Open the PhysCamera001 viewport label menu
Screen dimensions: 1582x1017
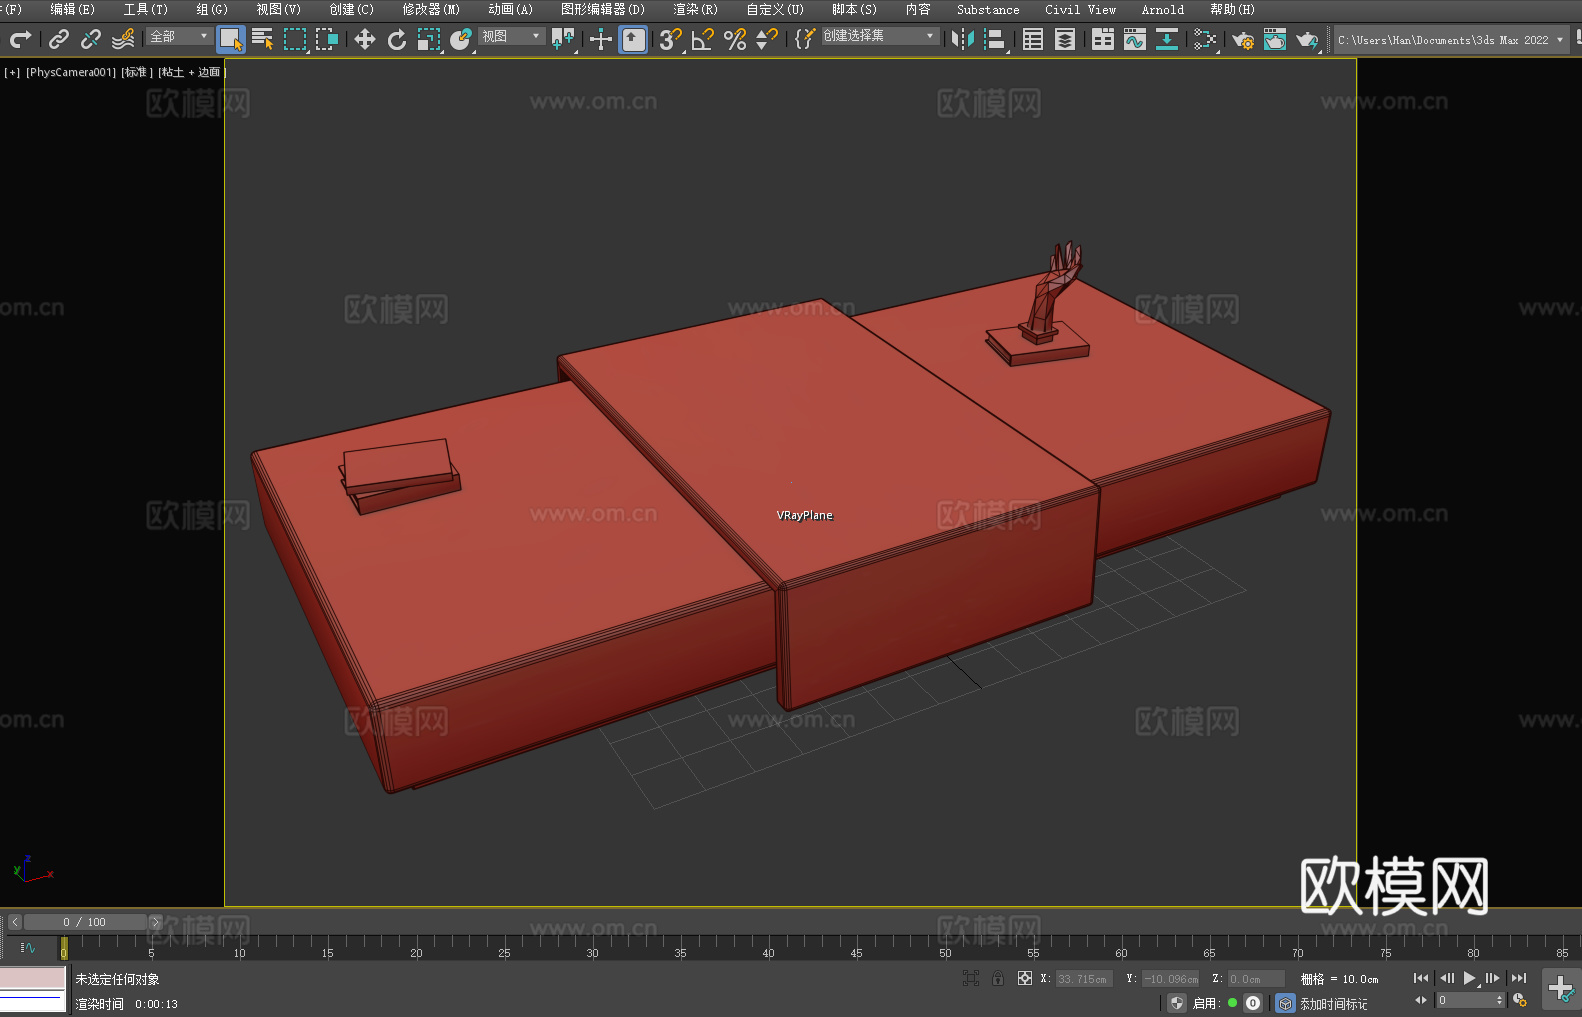(71, 72)
